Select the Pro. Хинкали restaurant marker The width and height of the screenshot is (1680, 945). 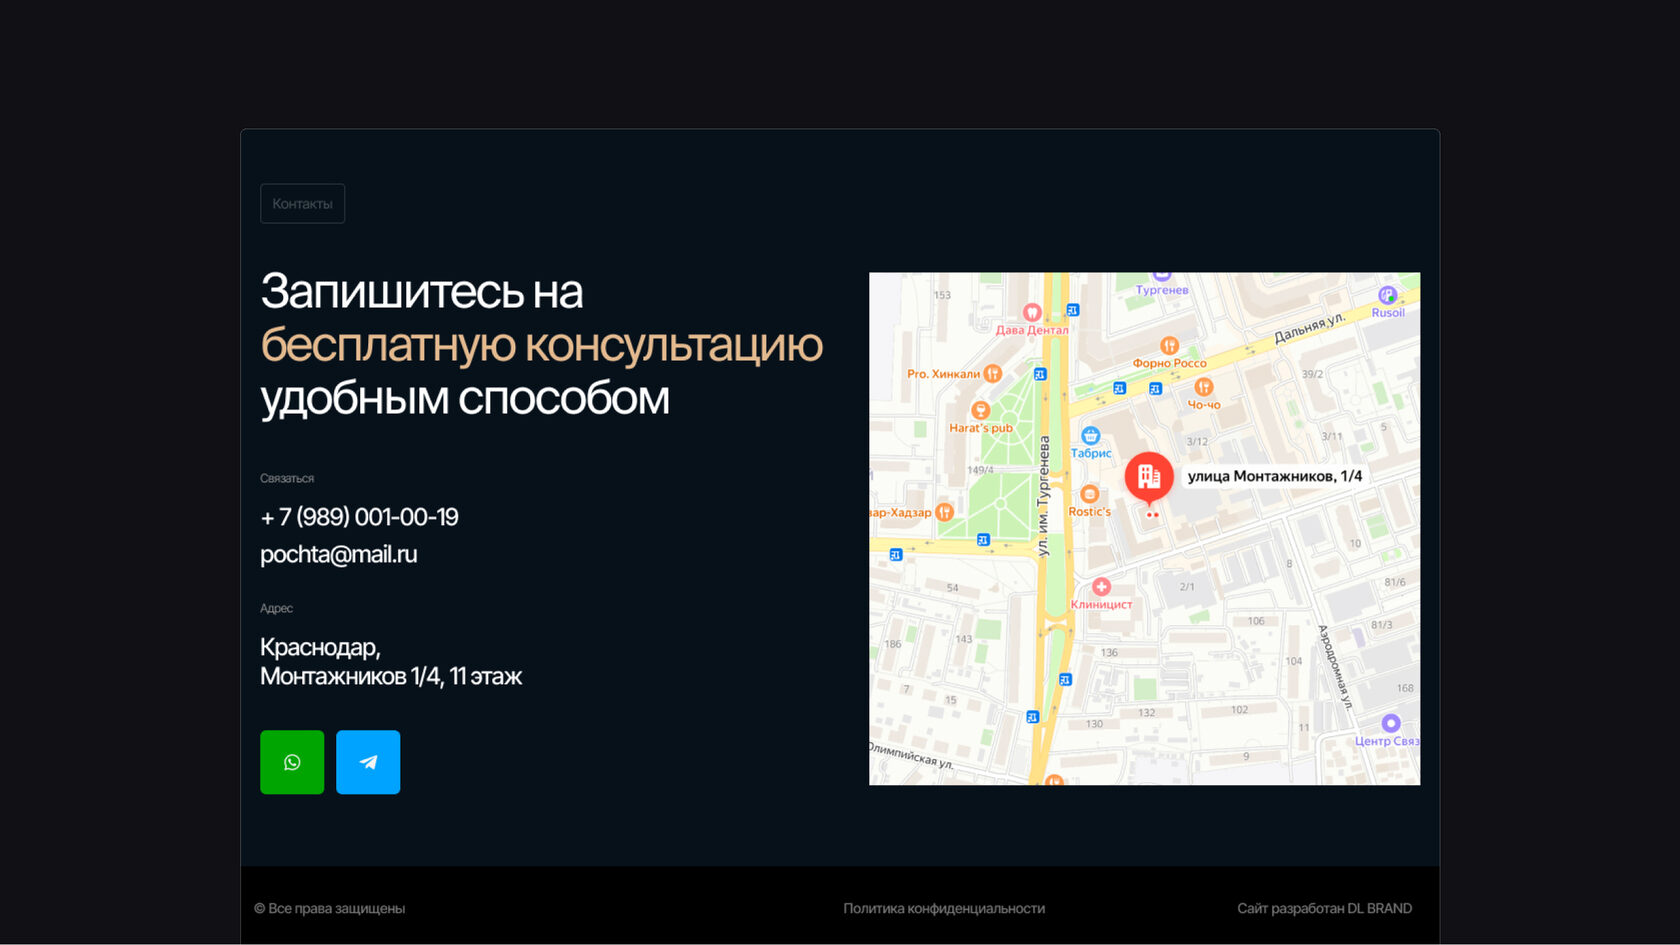coord(992,373)
